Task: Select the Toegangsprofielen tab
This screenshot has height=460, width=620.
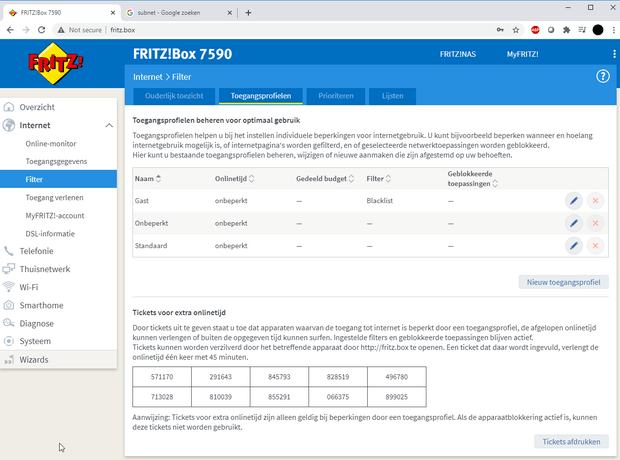Action: point(261,96)
